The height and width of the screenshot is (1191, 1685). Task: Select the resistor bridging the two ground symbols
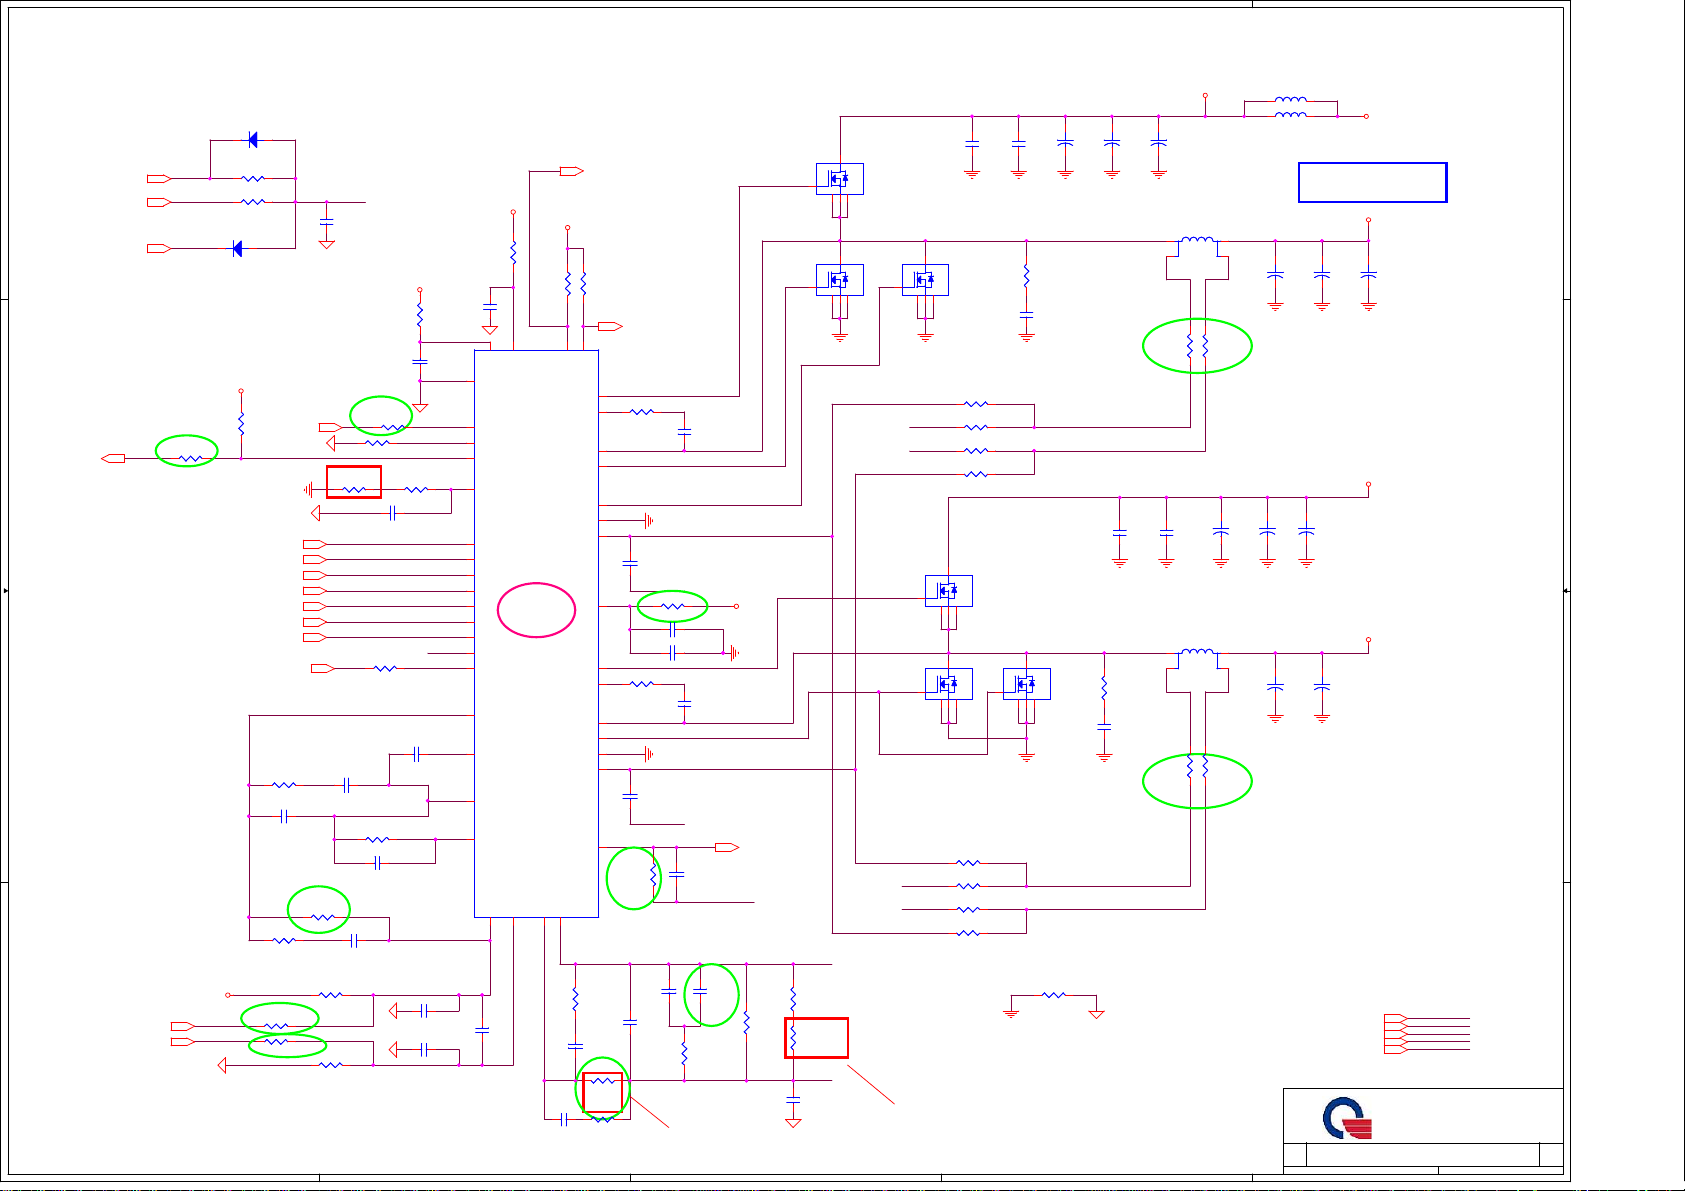pos(1054,995)
